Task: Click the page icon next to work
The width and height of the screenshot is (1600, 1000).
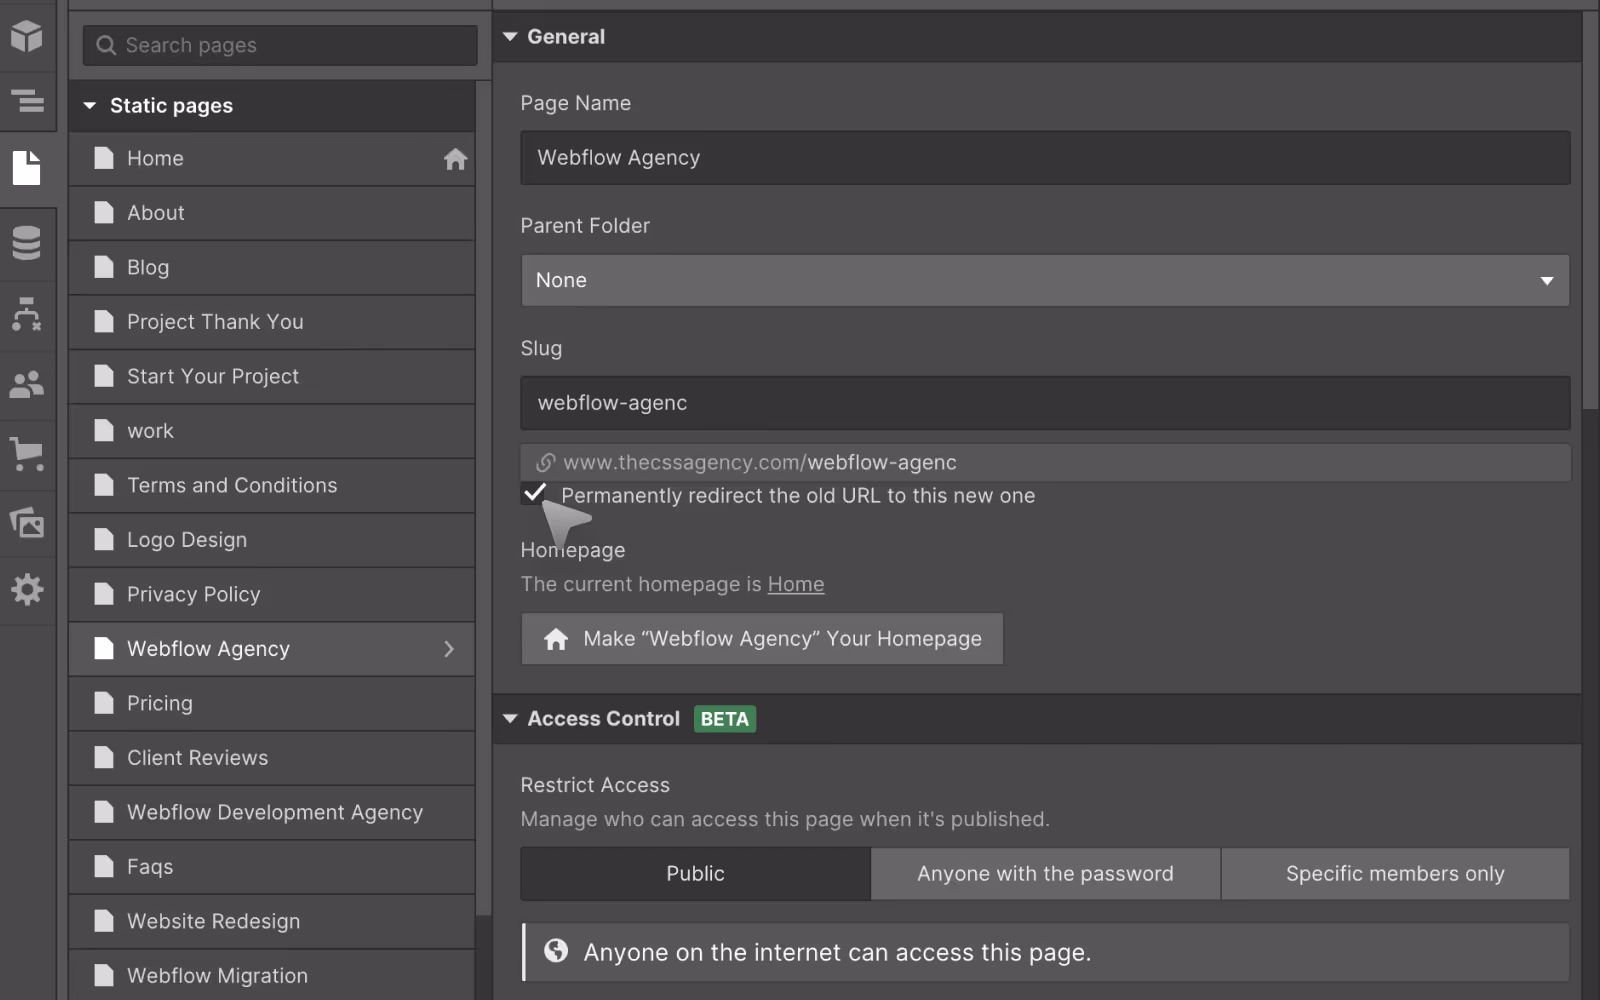Action: (x=104, y=430)
